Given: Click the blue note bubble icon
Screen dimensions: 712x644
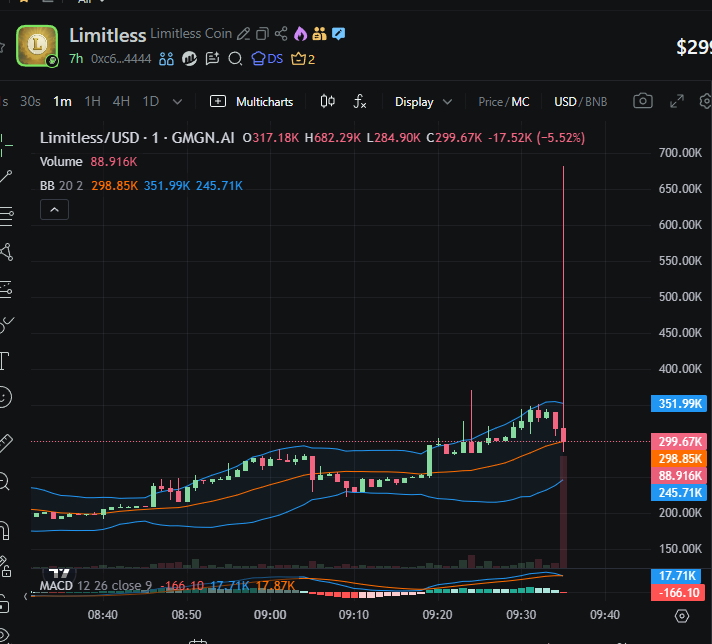Looking at the screenshot, I should pos(338,34).
